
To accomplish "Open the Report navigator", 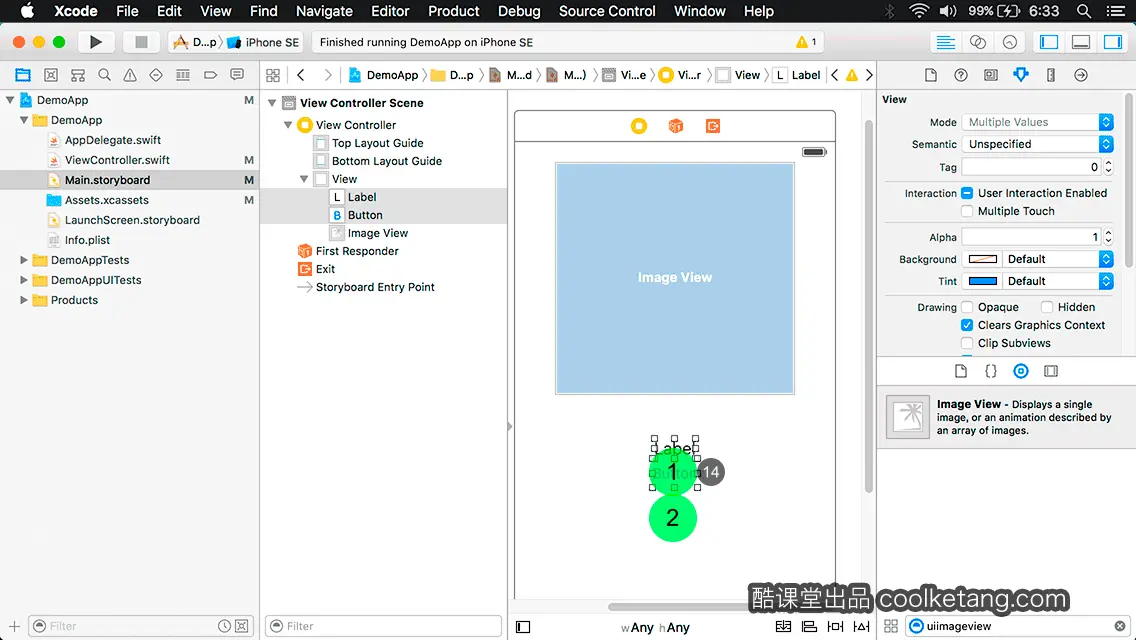I will [x=237, y=75].
